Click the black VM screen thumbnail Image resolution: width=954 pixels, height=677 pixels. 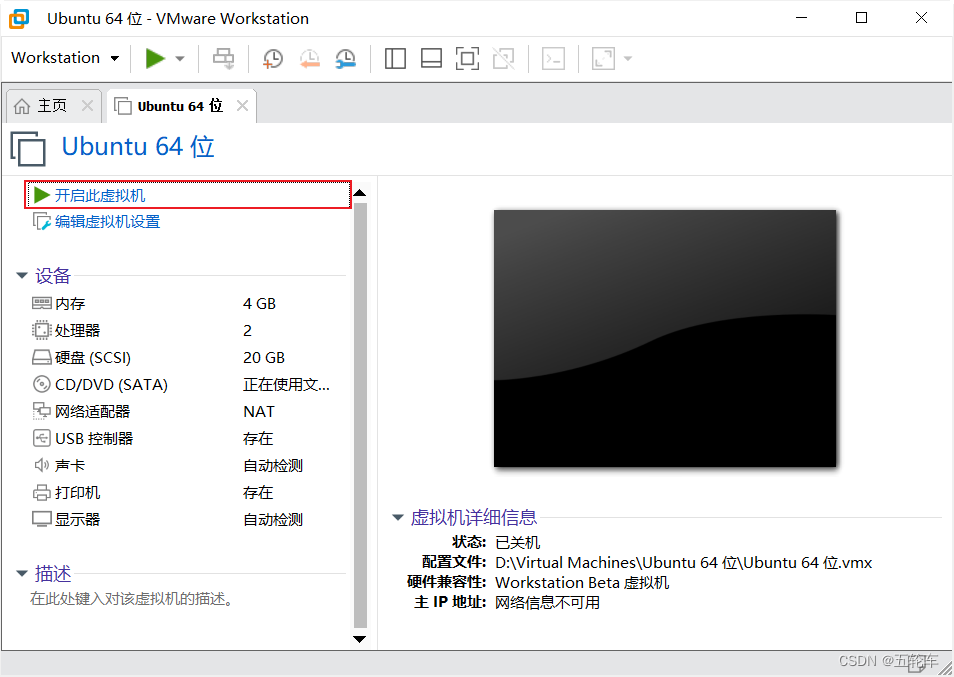pos(664,337)
